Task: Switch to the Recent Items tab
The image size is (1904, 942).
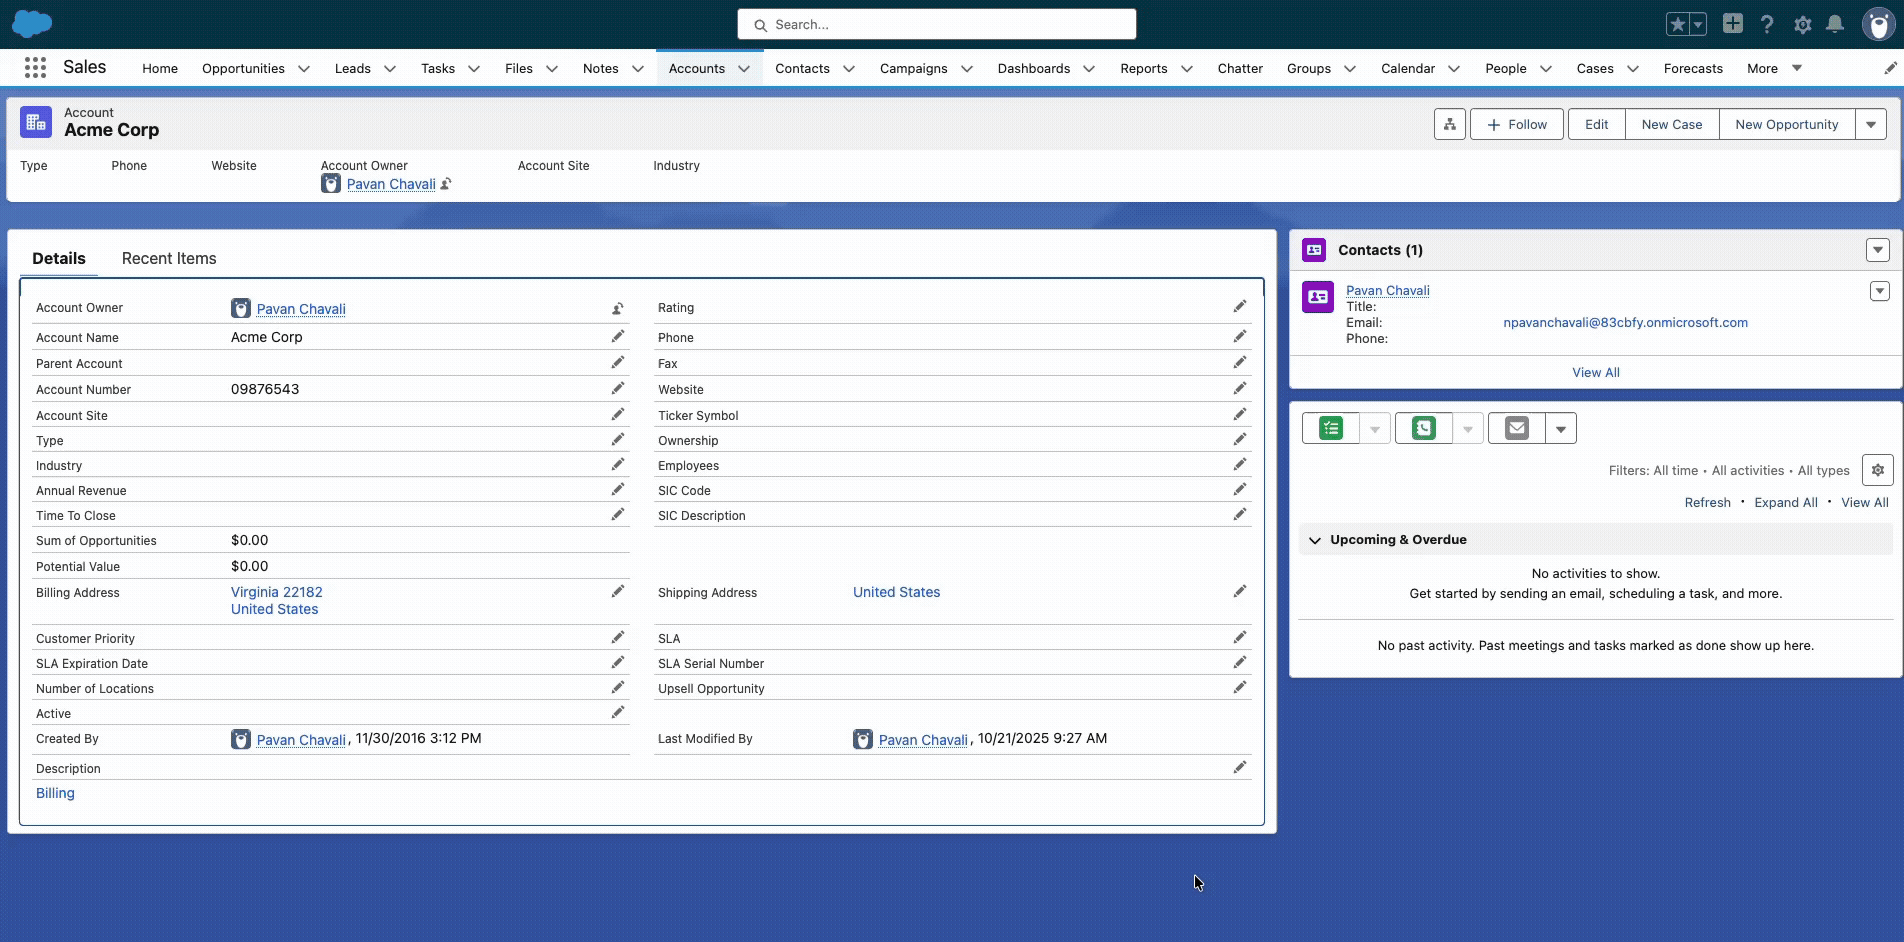Action: 169,258
